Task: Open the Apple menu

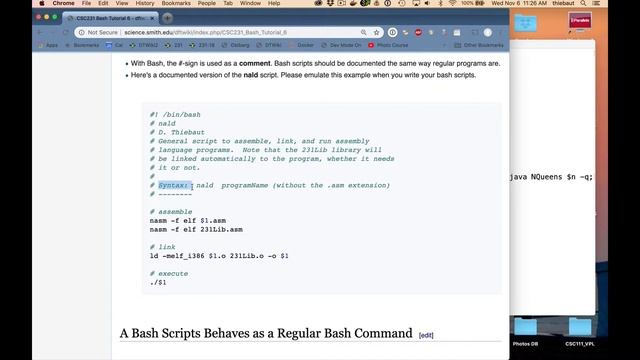Action: 42,3
